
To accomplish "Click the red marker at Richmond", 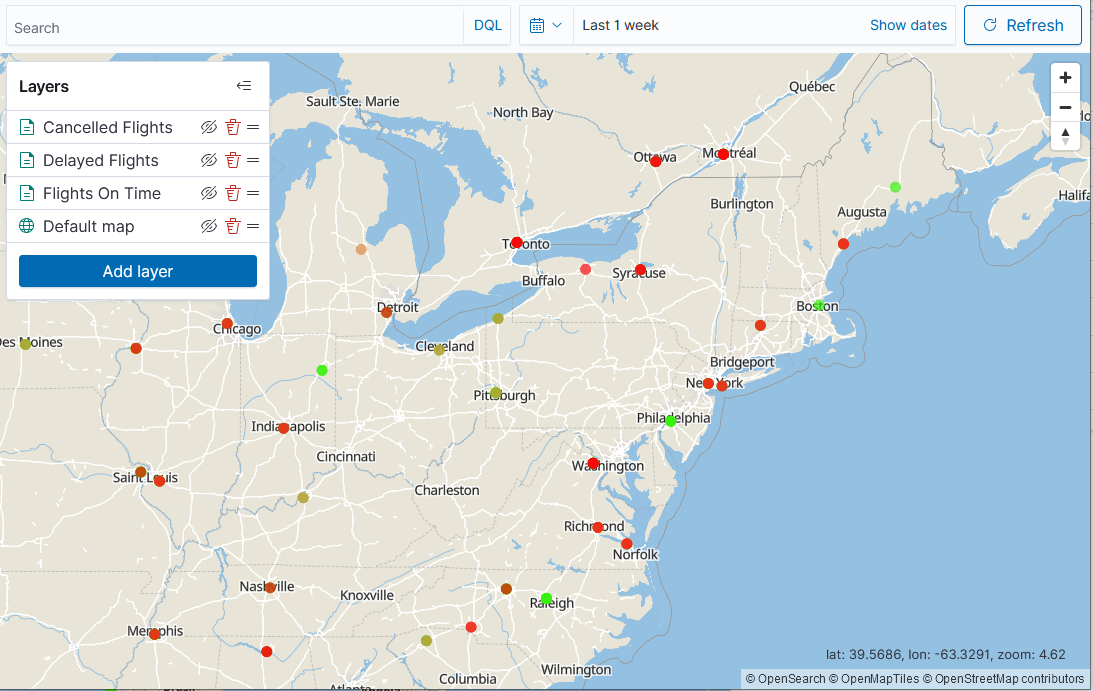I will click(x=597, y=528).
